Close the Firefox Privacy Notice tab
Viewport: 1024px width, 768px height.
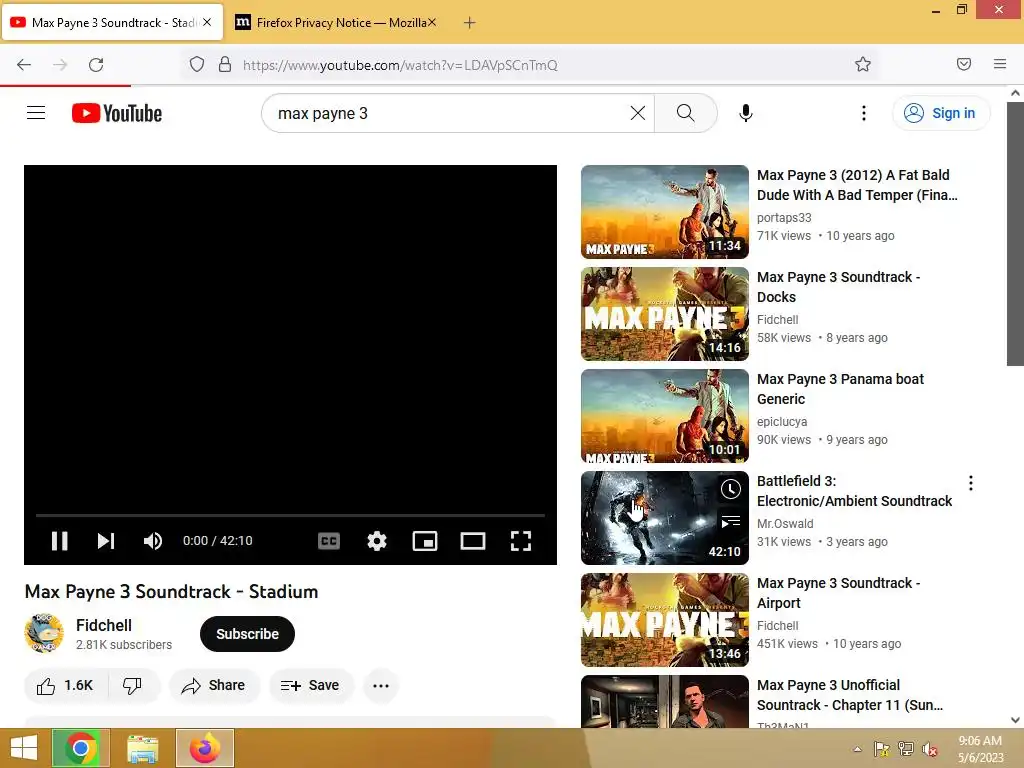click(x=432, y=22)
